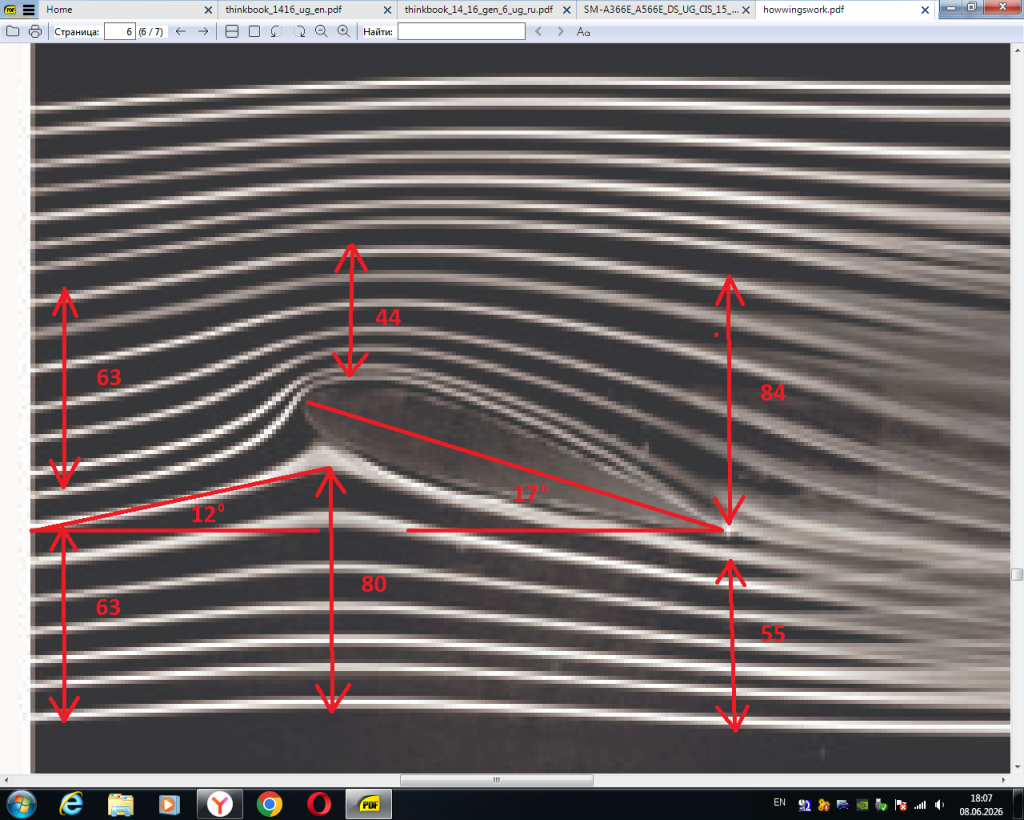Screen dimensions: 1024x820
Task: Click the horizontal scrollbar thumb
Action: click(497, 780)
